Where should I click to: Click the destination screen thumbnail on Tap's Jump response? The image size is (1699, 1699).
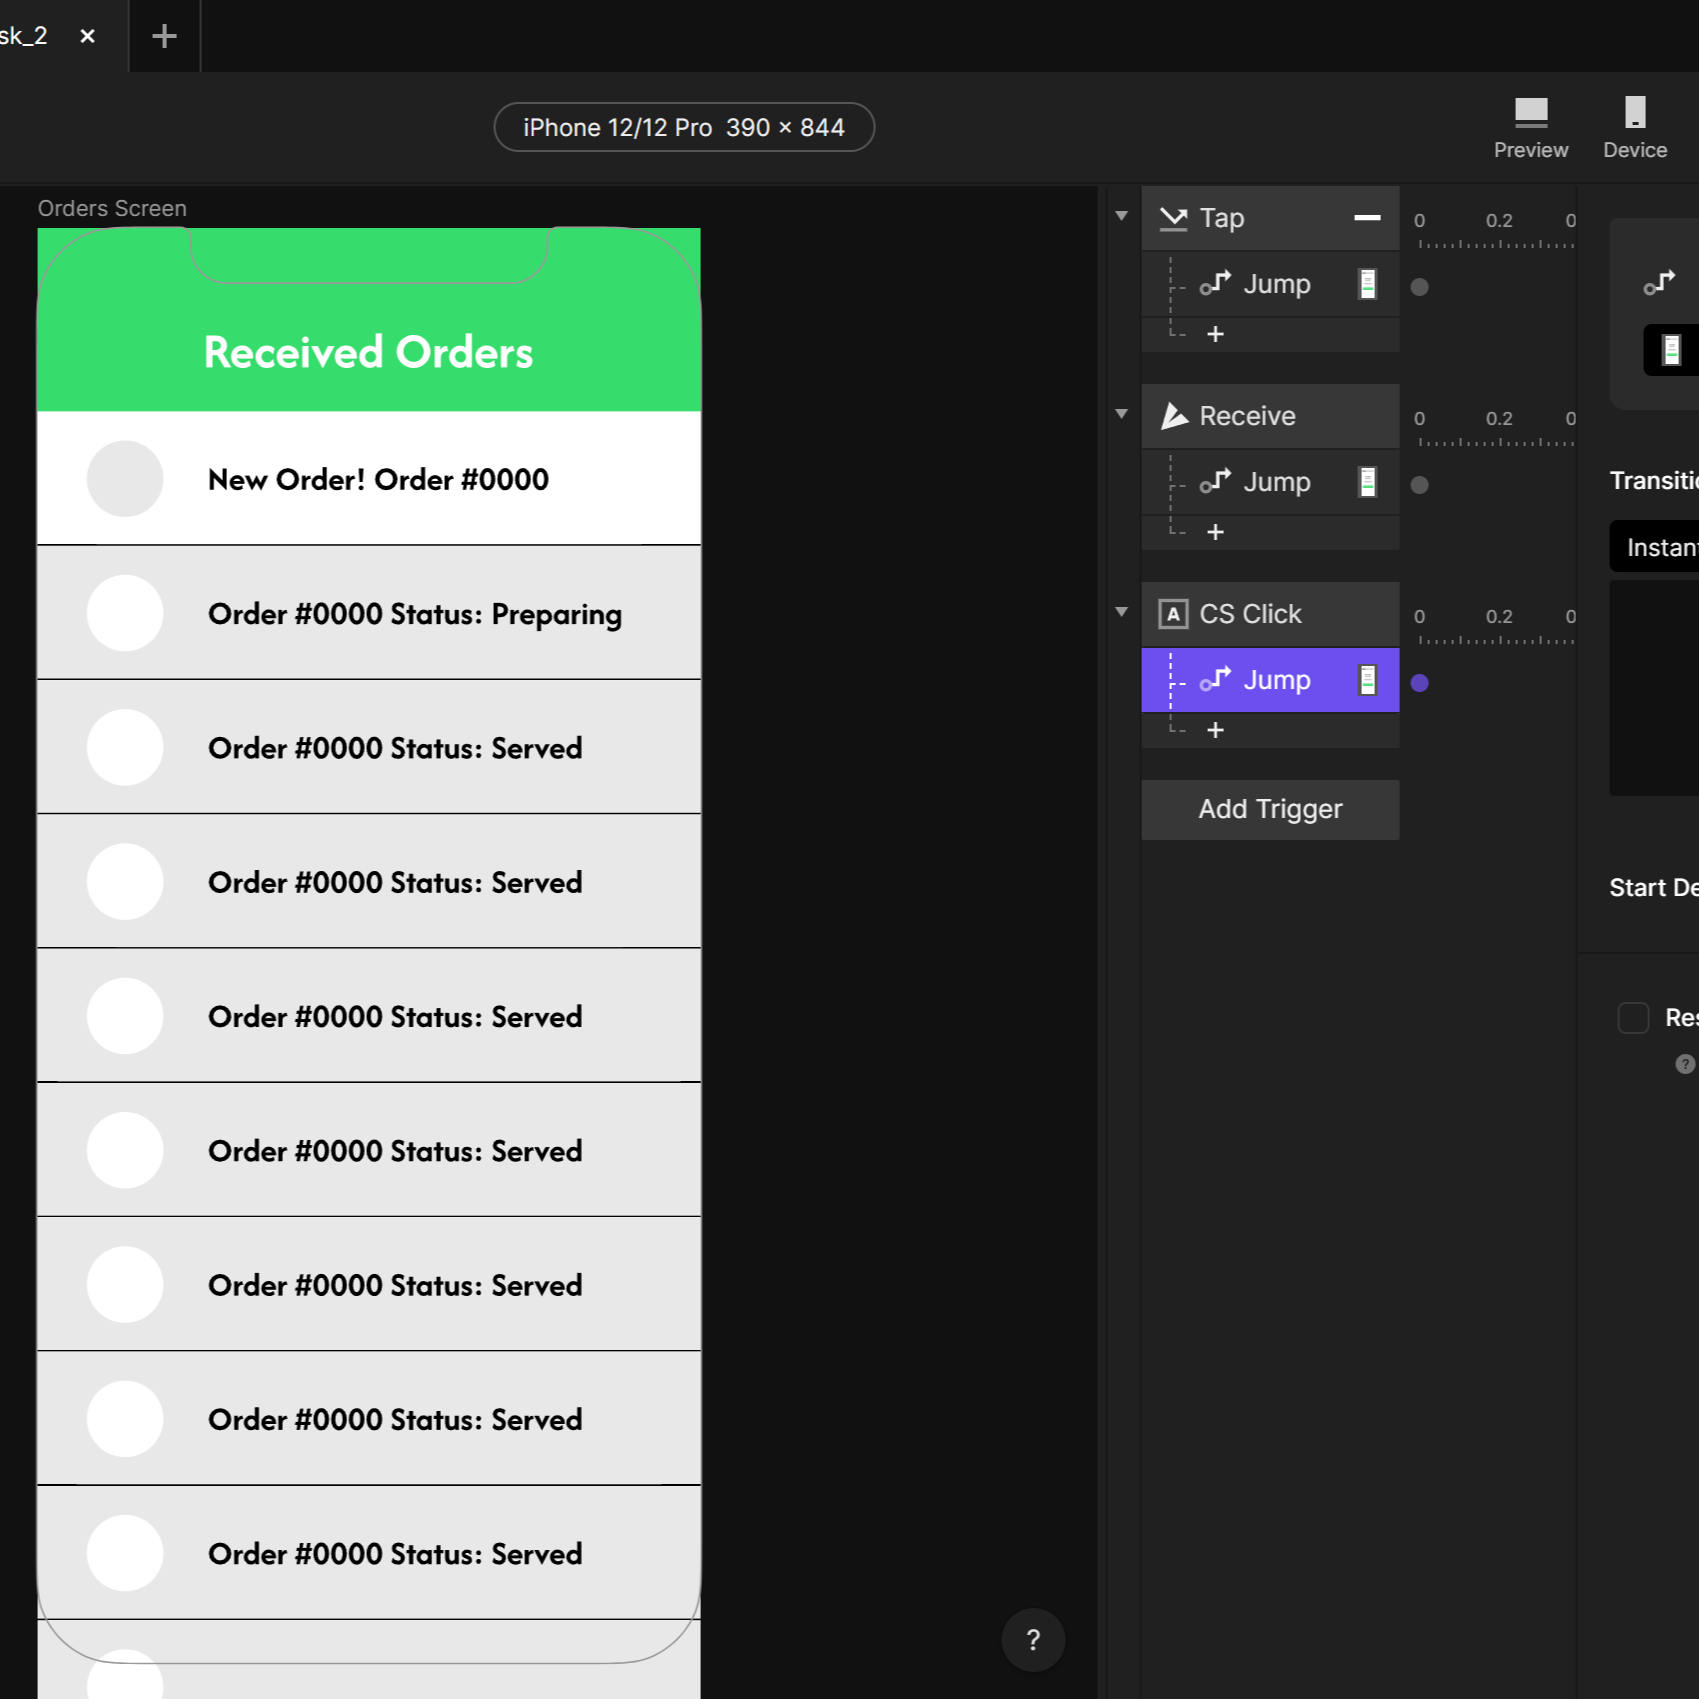click(x=1366, y=284)
